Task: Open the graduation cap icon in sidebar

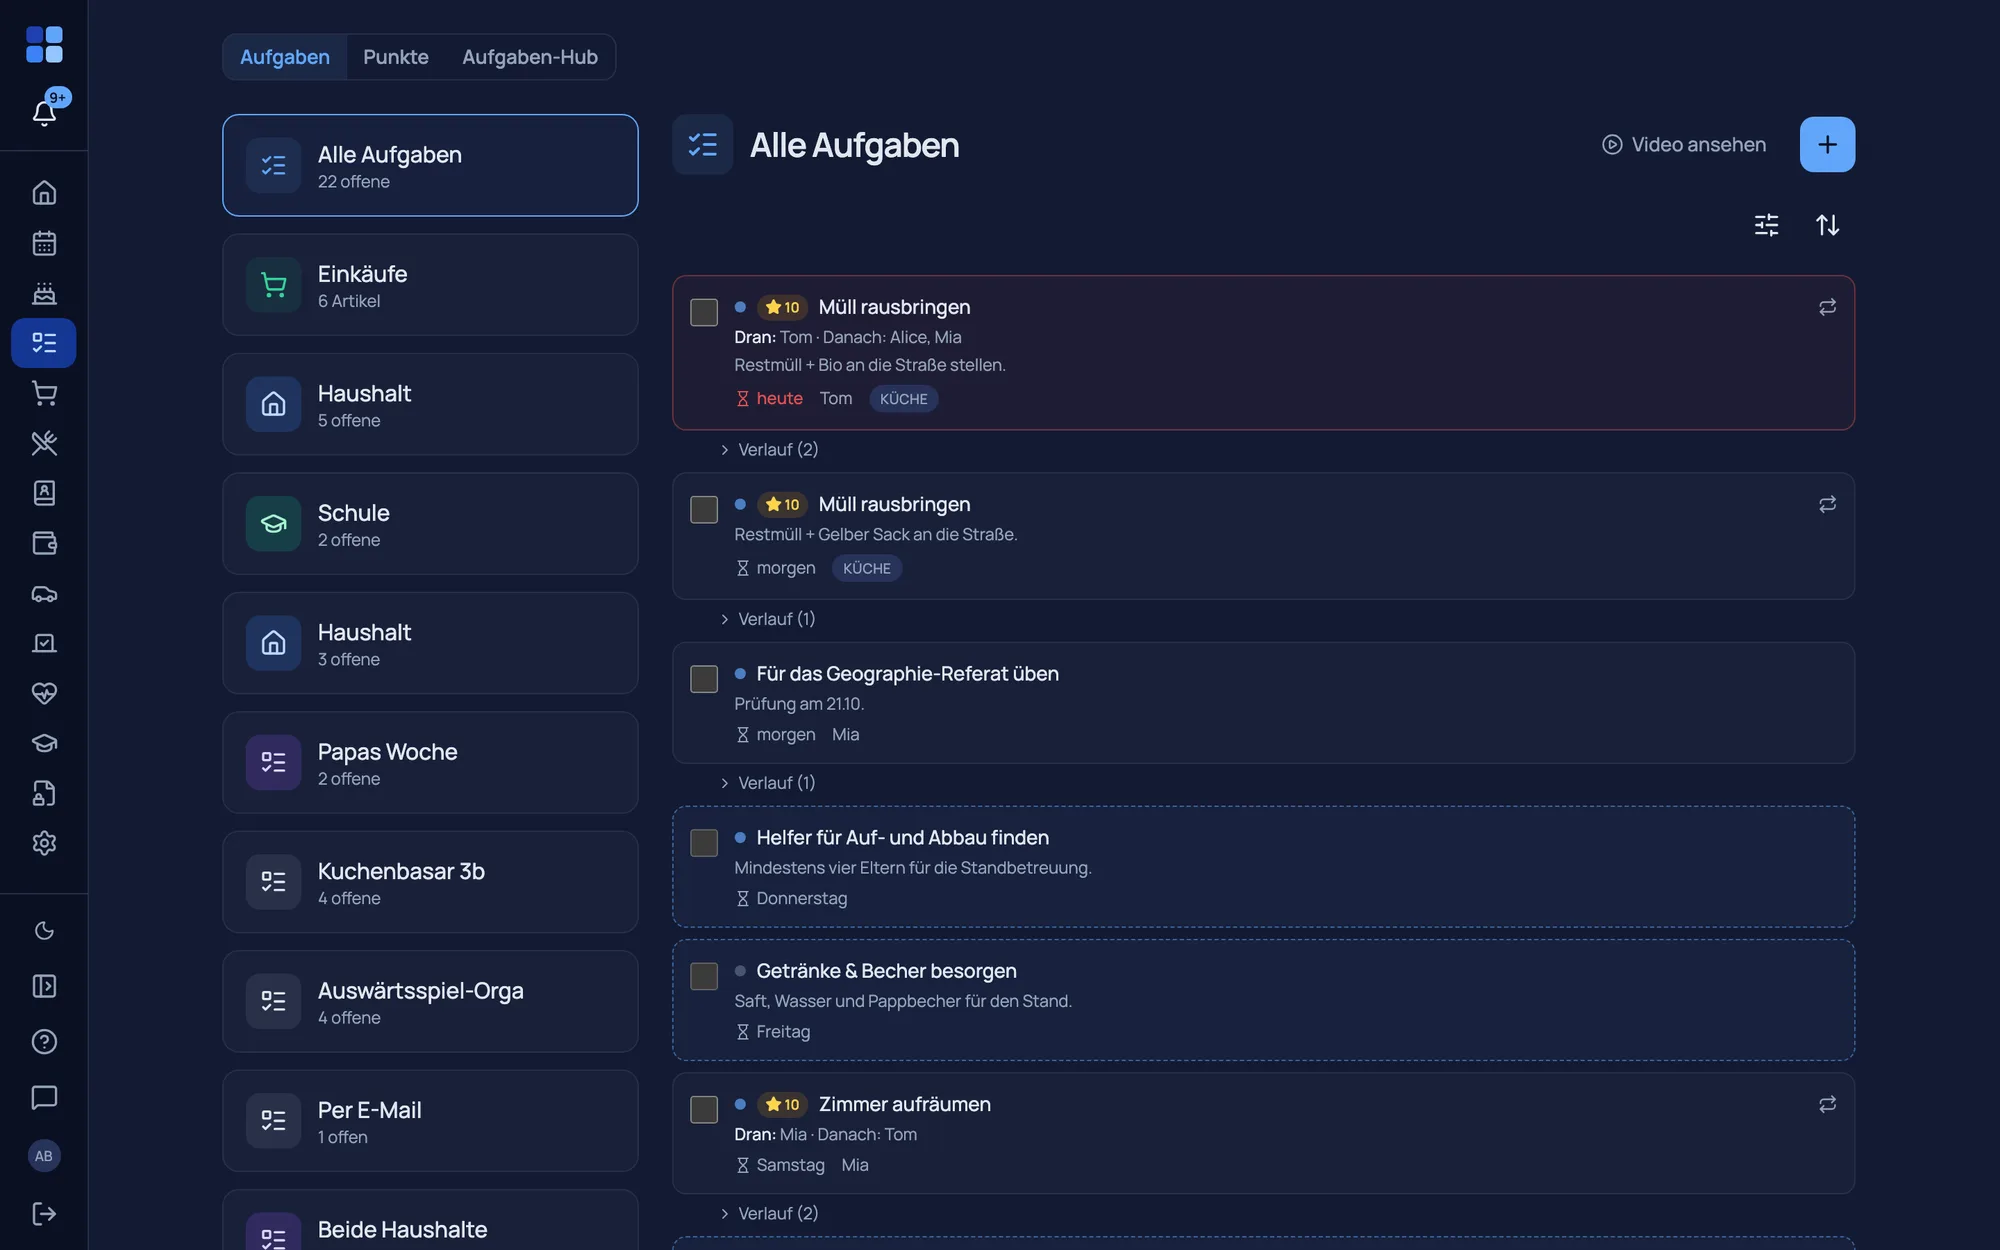Action: pos(44,743)
